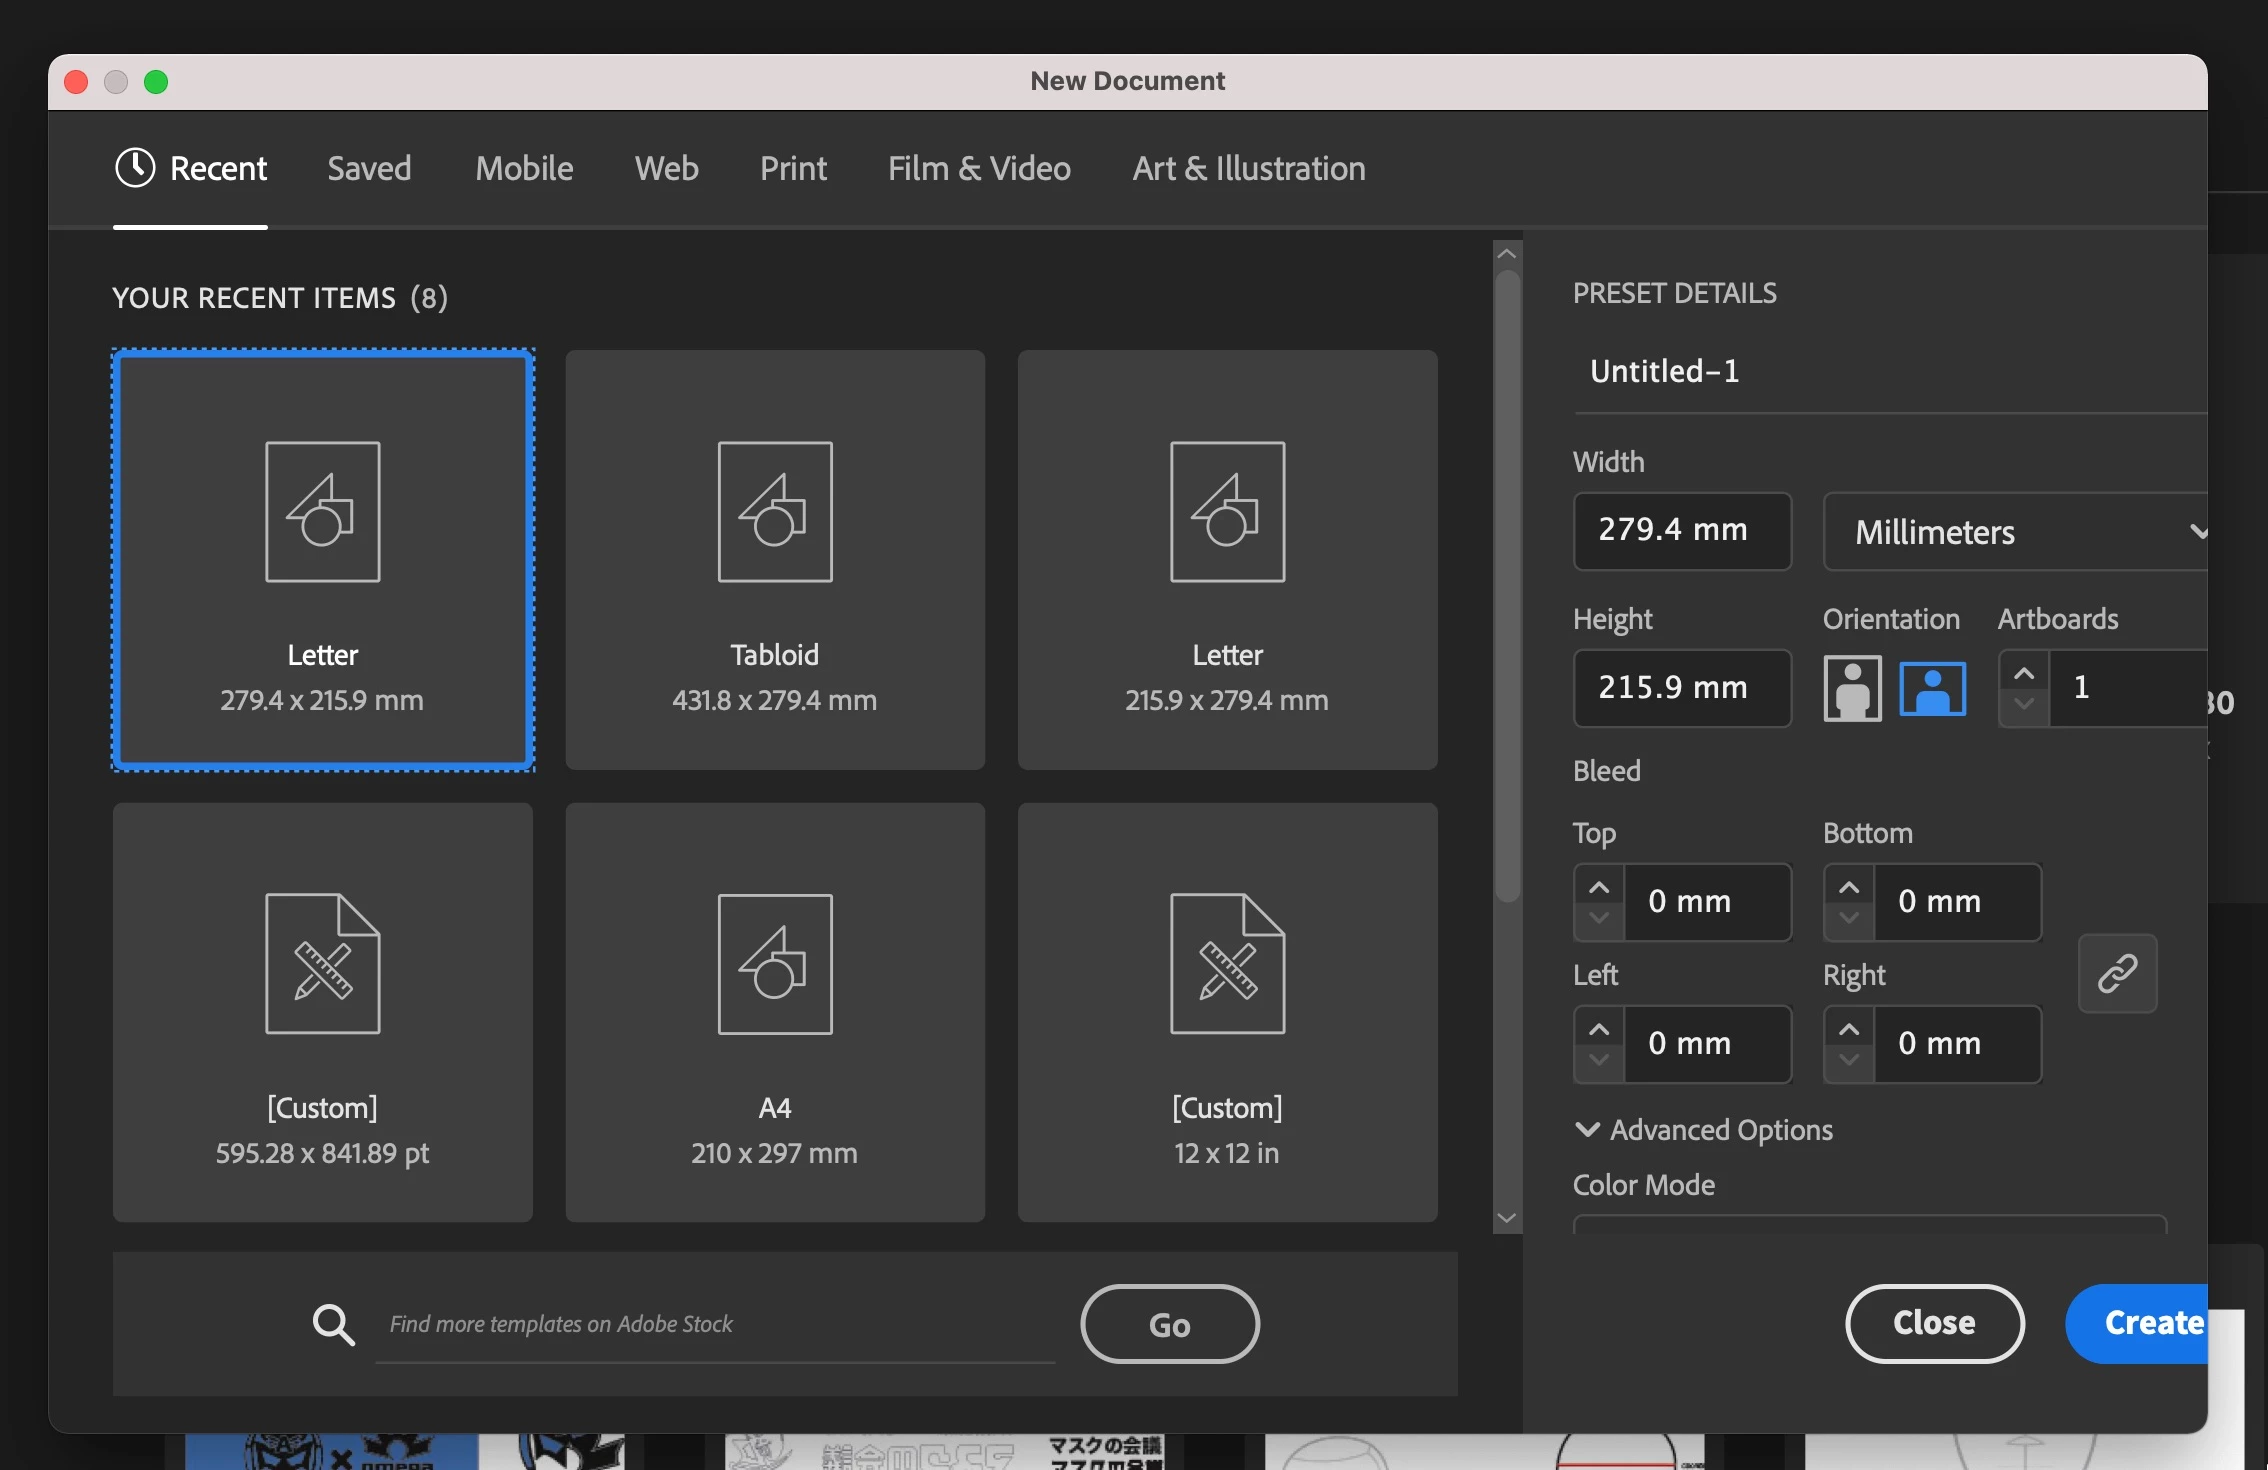Click the clock icon on Recent tab
2268x1470 pixels.
(x=135, y=168)
